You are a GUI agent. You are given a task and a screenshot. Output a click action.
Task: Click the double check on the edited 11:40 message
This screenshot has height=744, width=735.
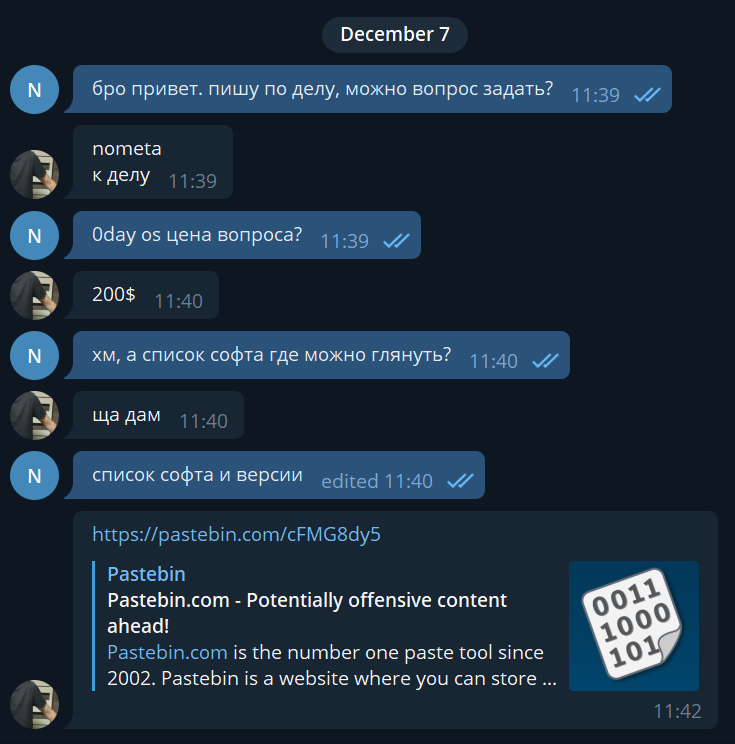pos(460,481)
